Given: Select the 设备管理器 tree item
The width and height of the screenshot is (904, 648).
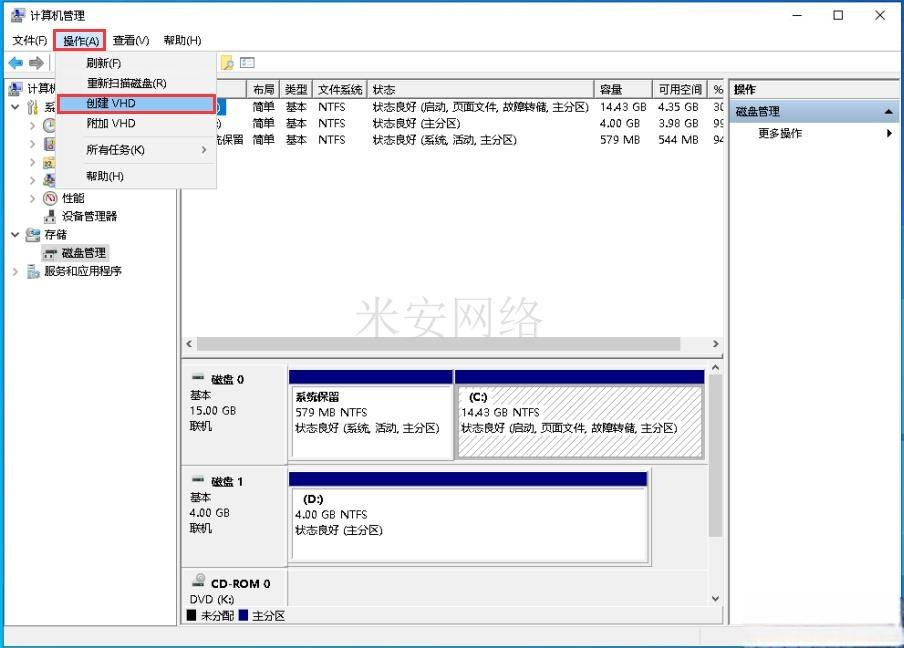Looking at the screenshot, I should (x=89, y=216).
